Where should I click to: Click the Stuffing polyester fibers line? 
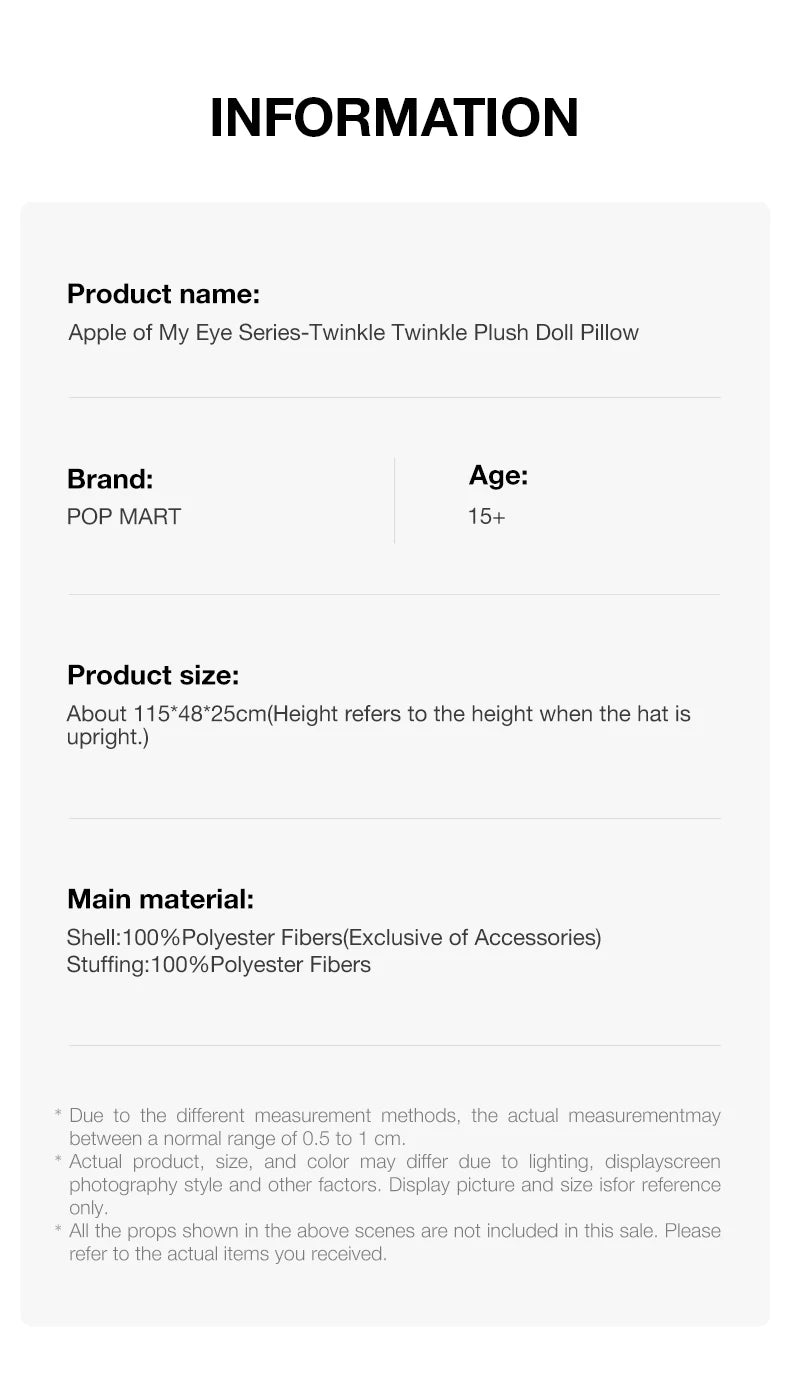point(218,965)
